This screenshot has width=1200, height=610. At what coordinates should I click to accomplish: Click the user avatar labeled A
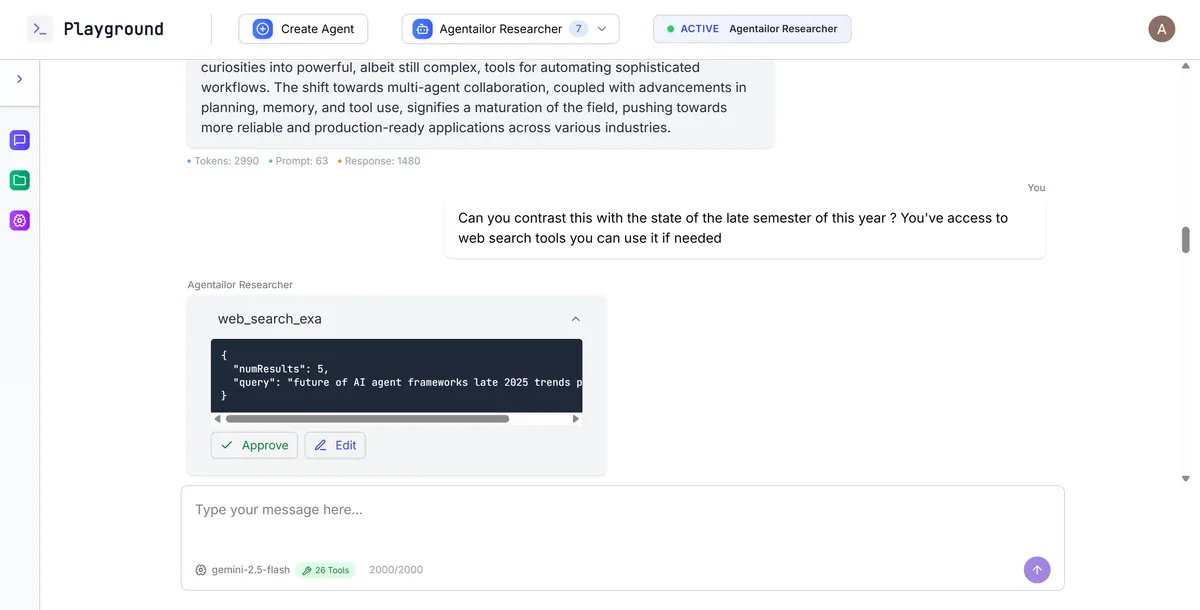point(1161,29)
